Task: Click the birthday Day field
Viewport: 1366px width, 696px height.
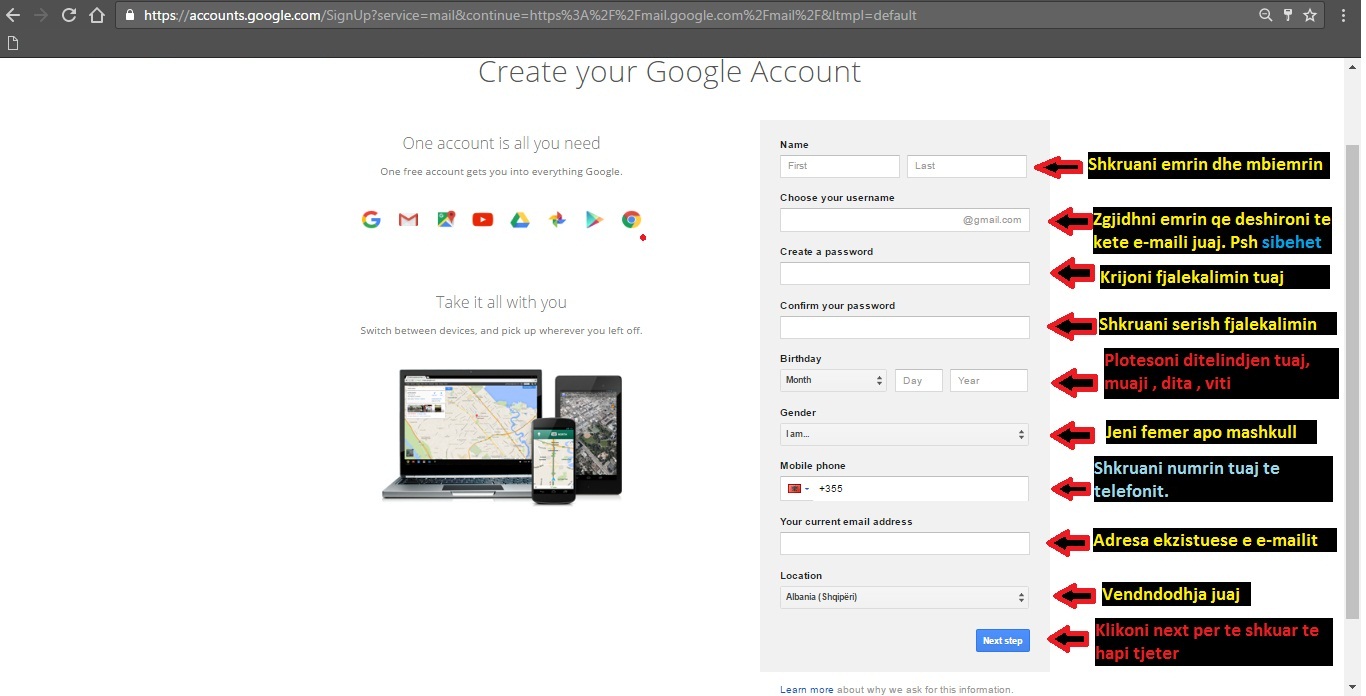Action: tap(919, 380)
